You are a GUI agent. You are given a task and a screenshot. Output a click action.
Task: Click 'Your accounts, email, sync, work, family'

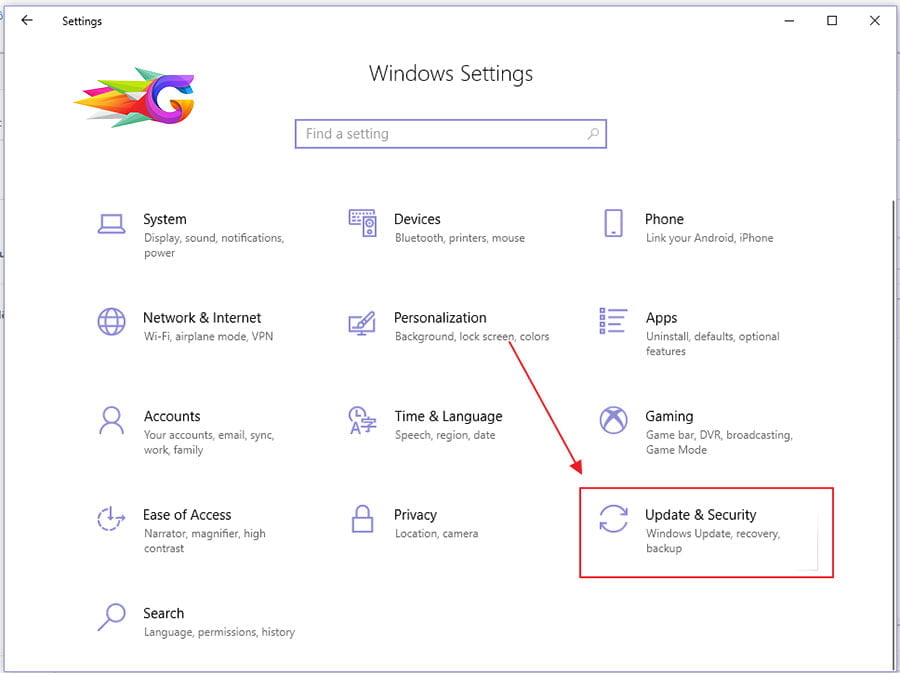pos(209,442)
